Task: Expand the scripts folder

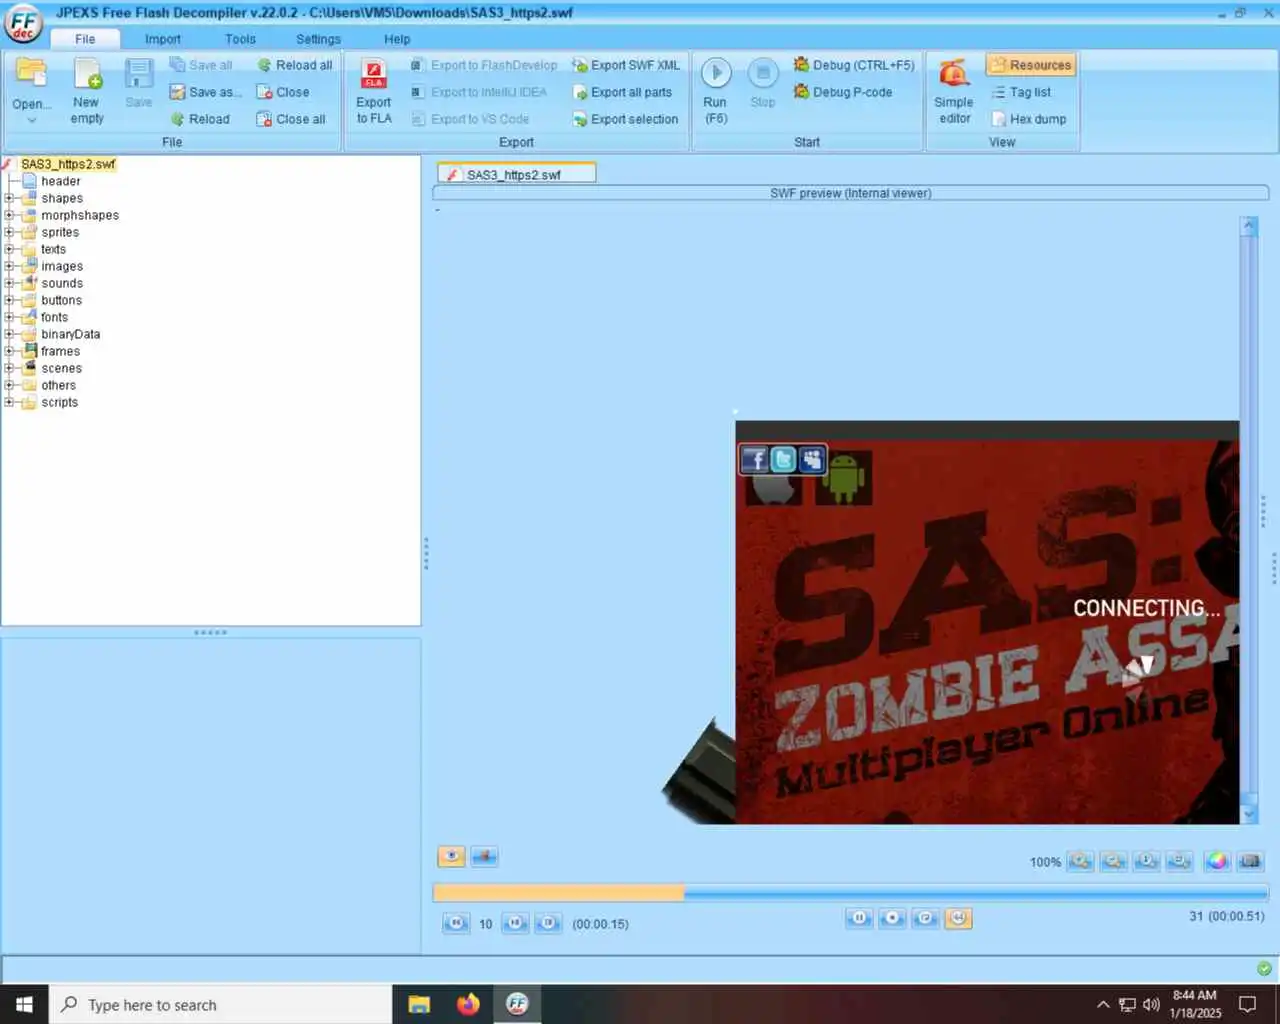Action: (x=9, y=402)
